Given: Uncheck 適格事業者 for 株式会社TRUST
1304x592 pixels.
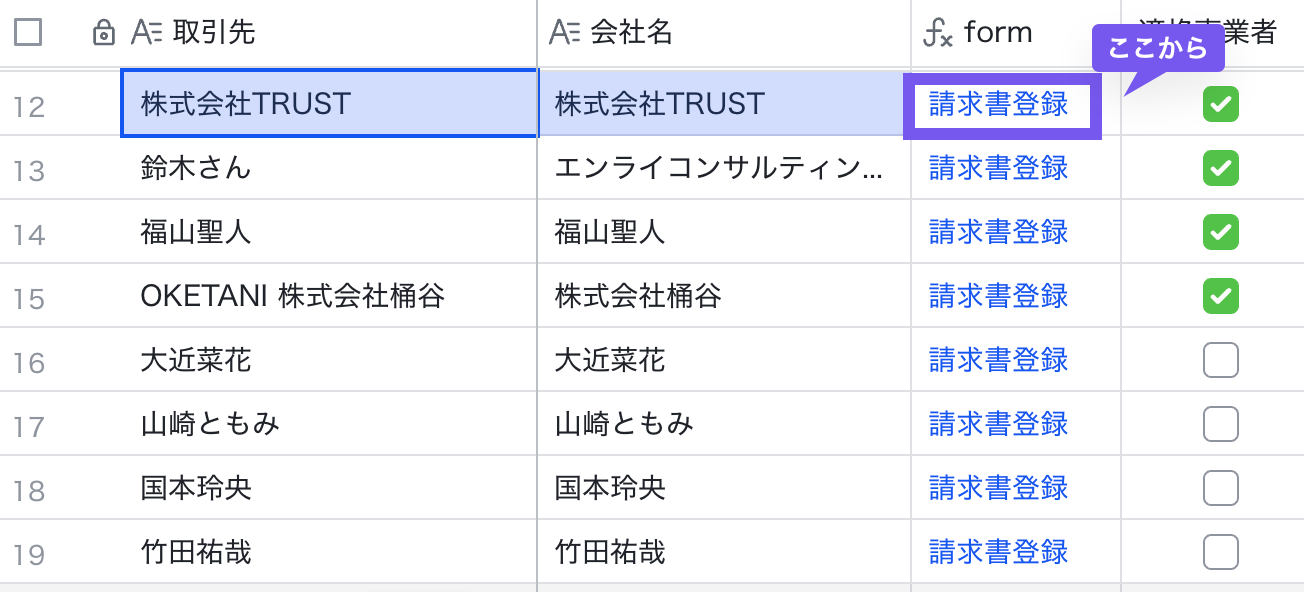Looking at the screenshot, I should tap(1221, 104).
